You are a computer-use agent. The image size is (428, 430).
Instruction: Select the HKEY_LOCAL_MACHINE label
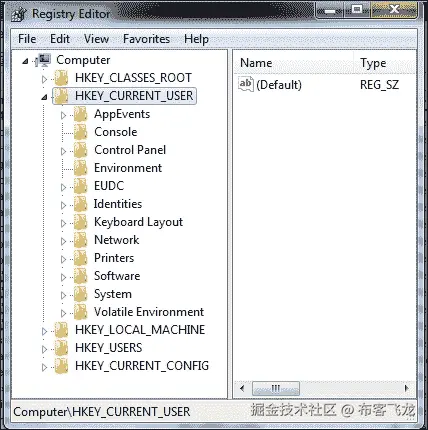tap(140, 330)
